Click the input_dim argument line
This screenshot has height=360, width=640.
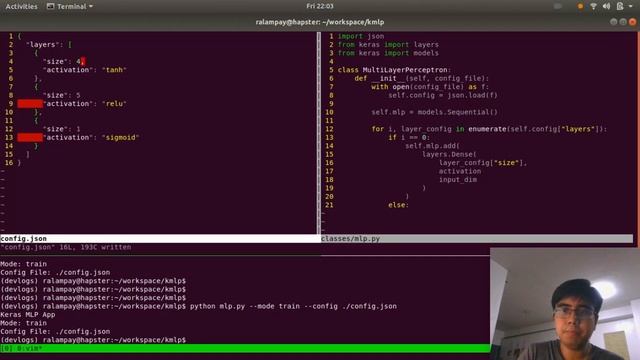(x=458, y=180)
